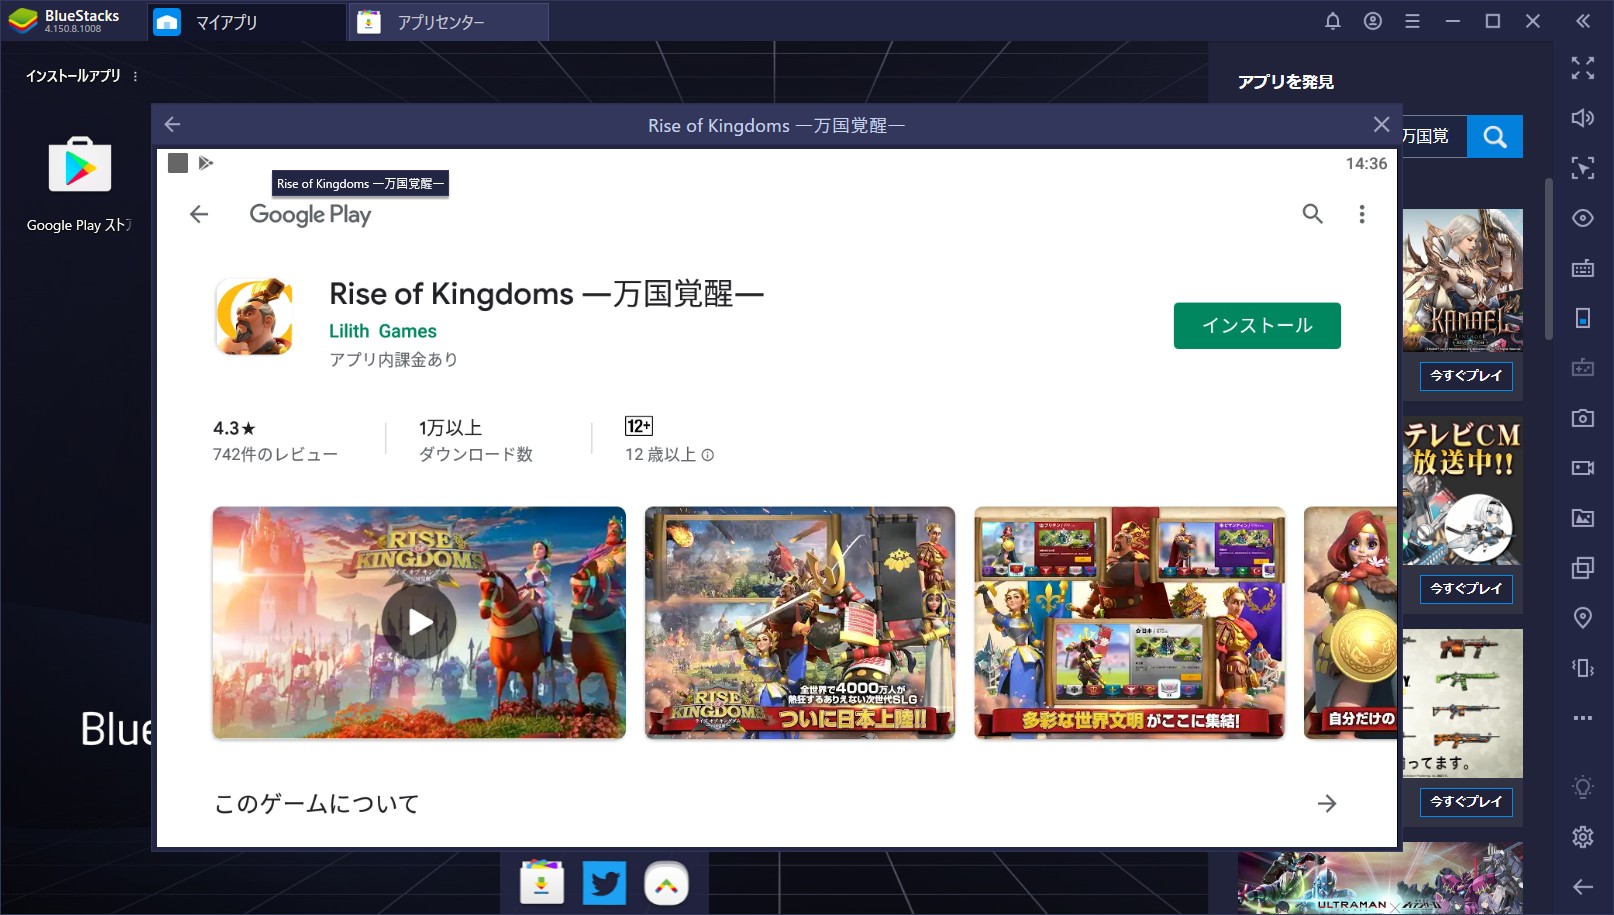Switch to the マイアプリ tab
The width and height of the screenshot is (1614, 915).
[247, 22]
